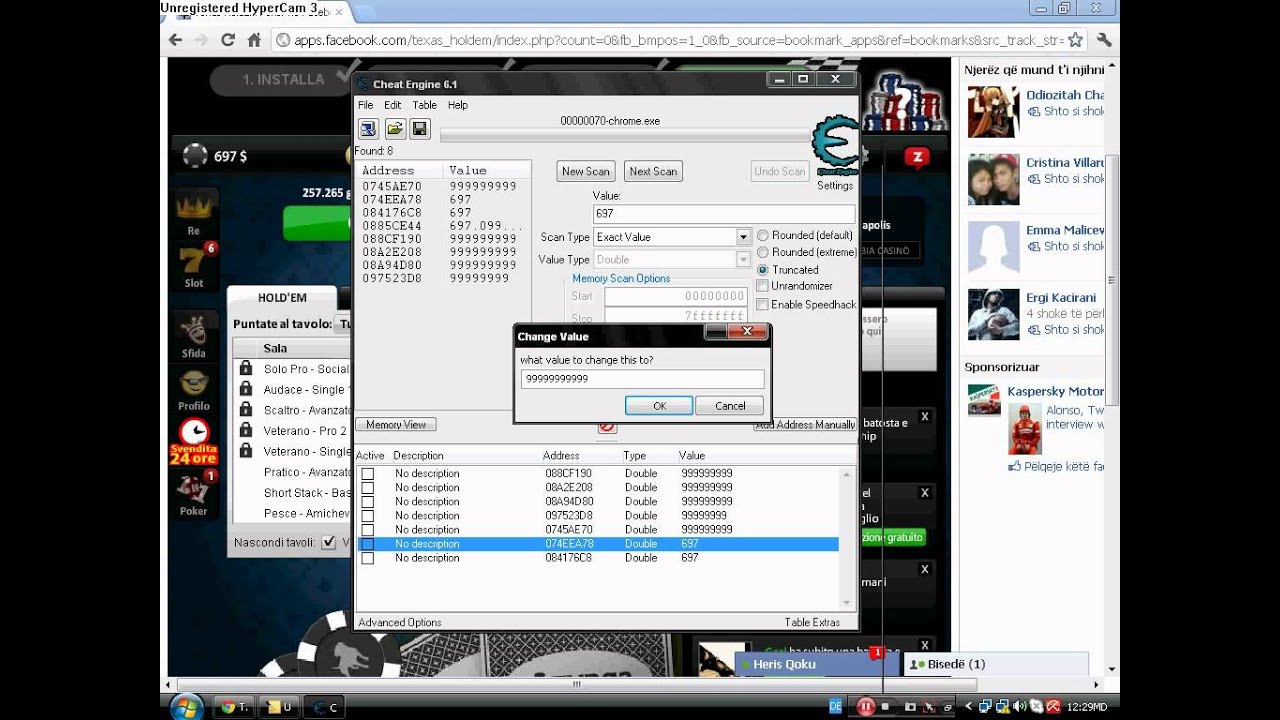The height and width of the screenshot is (720, 1280).
Task: Open the Value Type Double dropdown
Action: 743,260
